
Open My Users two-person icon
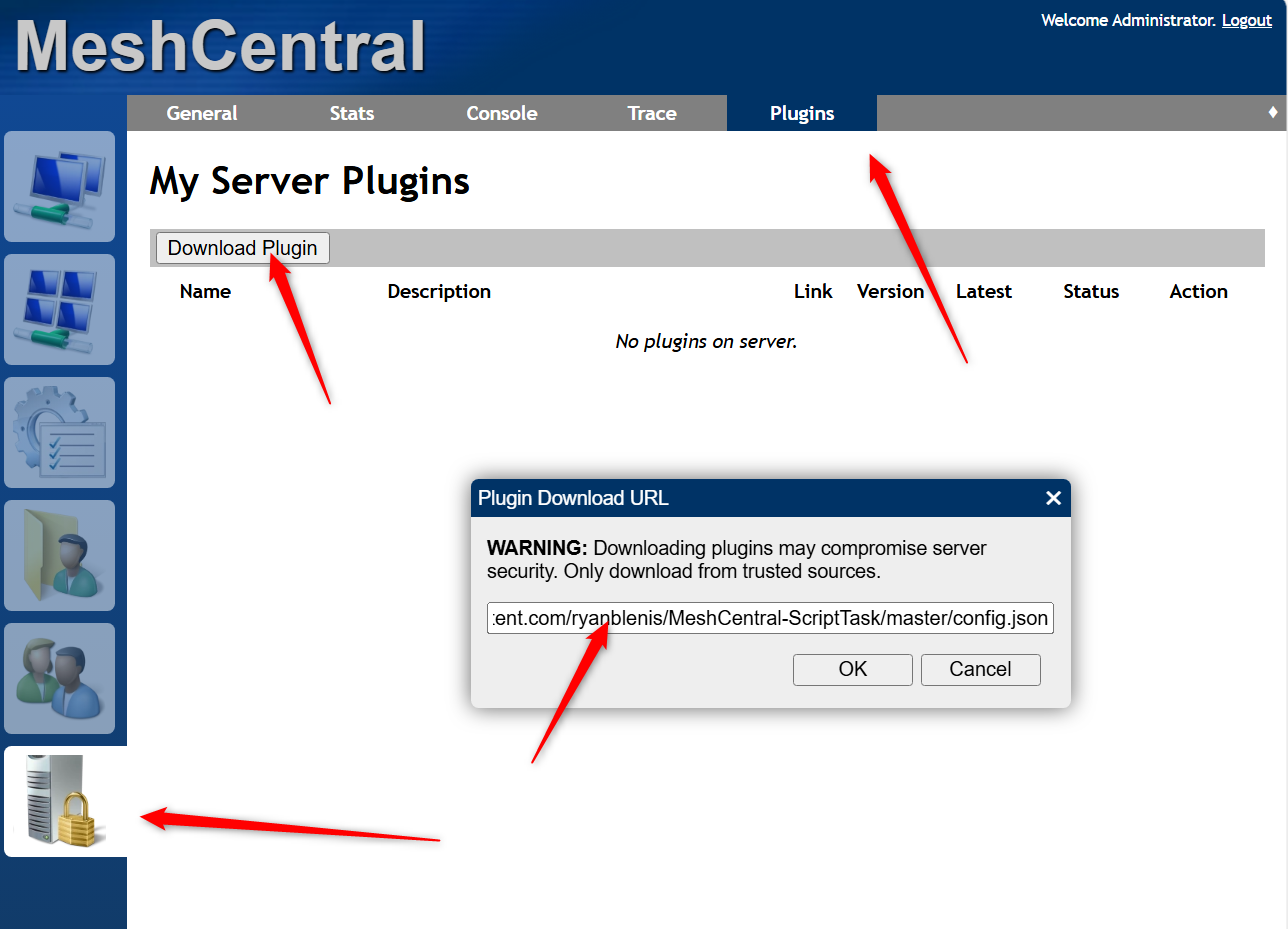point(59,679)
